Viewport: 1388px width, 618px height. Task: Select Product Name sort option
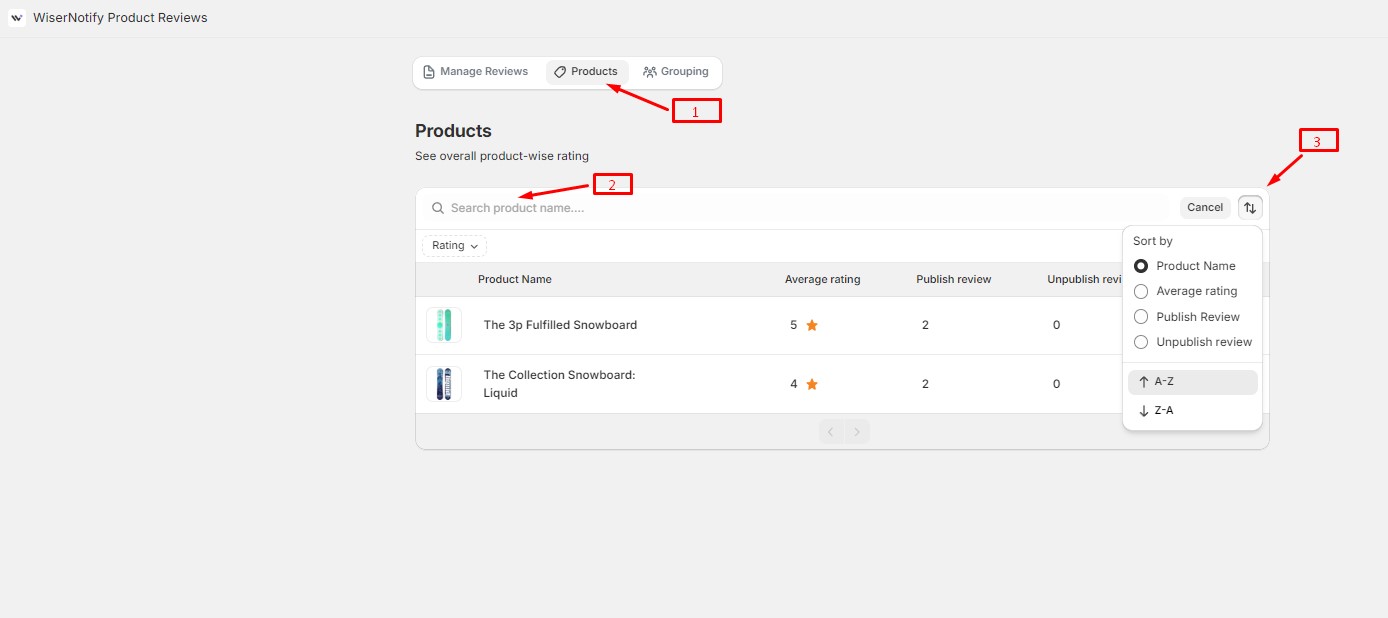coord(1141,266)
